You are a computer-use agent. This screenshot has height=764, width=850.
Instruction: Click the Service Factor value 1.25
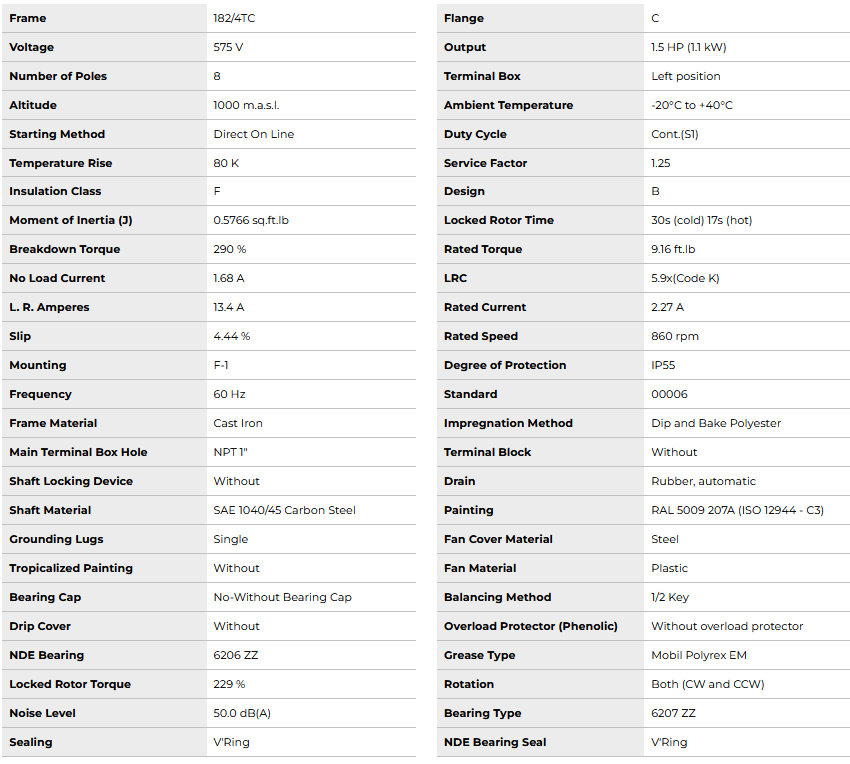click(x=661, y=163)
